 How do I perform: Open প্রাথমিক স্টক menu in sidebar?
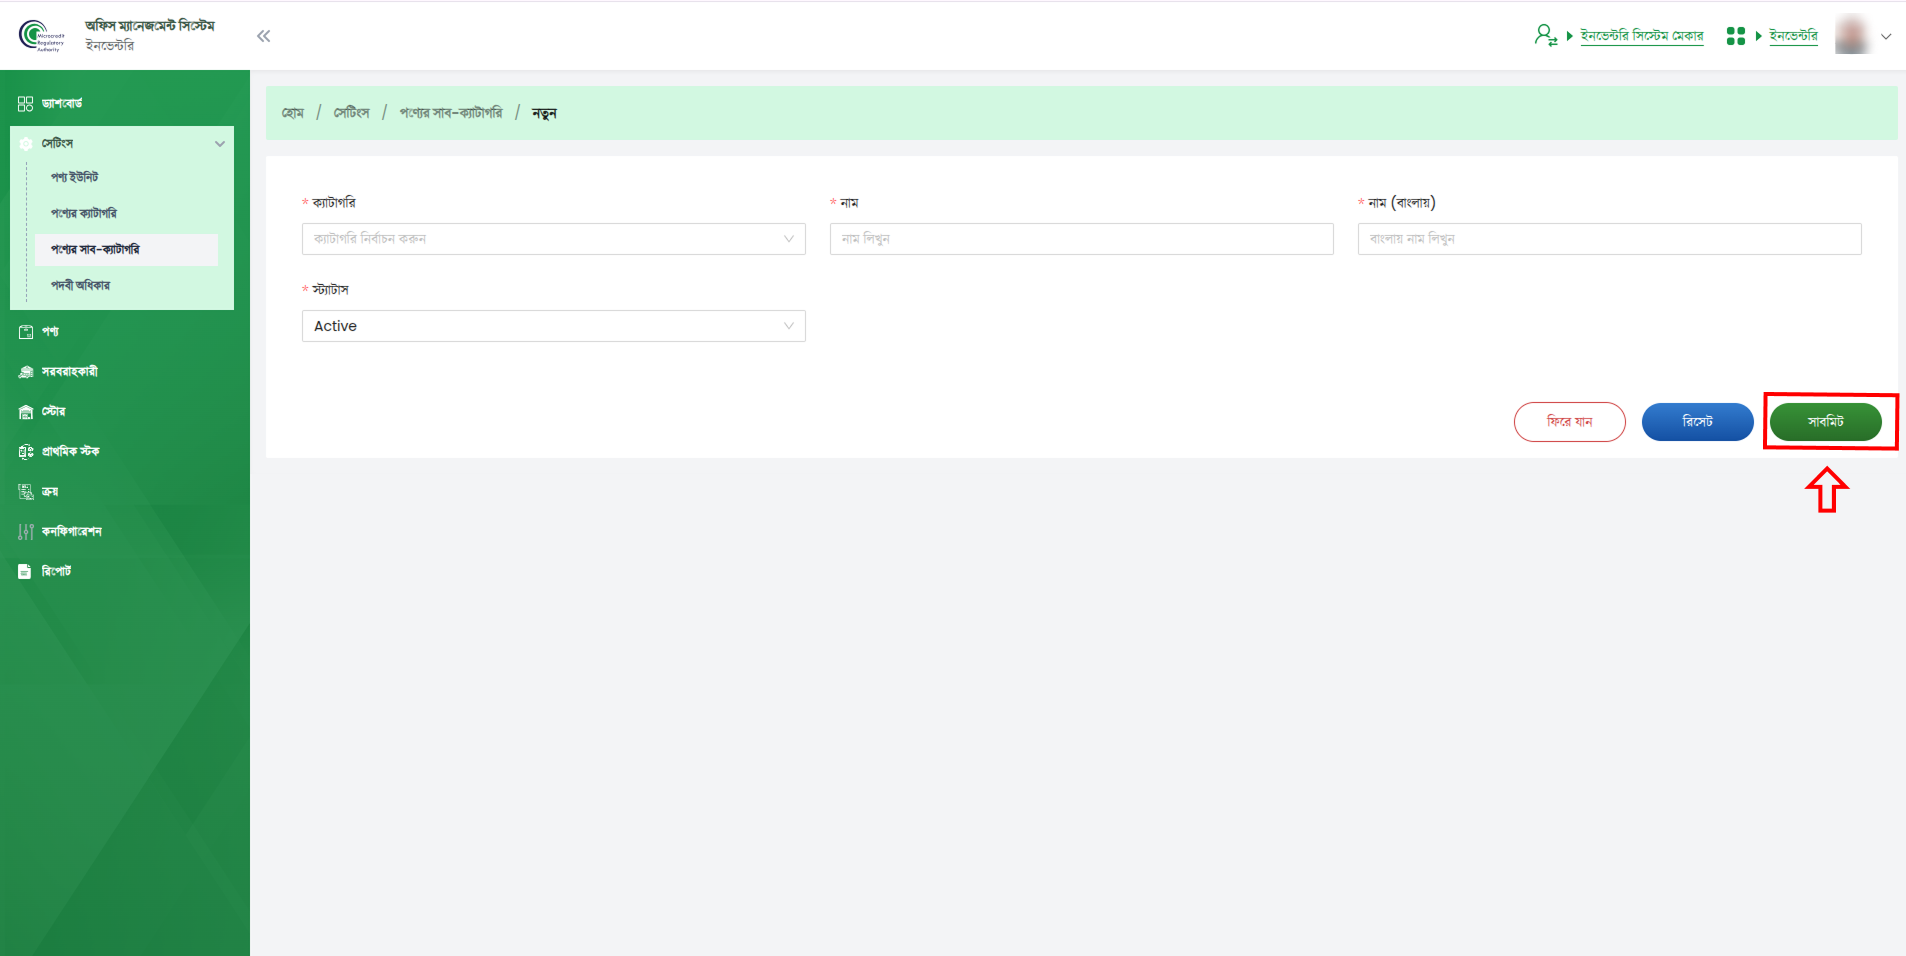(x=71, y=452)
